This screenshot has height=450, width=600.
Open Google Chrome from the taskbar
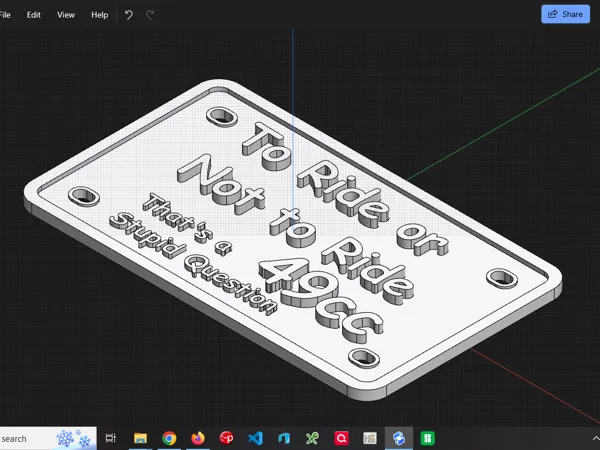click(169, 438)
